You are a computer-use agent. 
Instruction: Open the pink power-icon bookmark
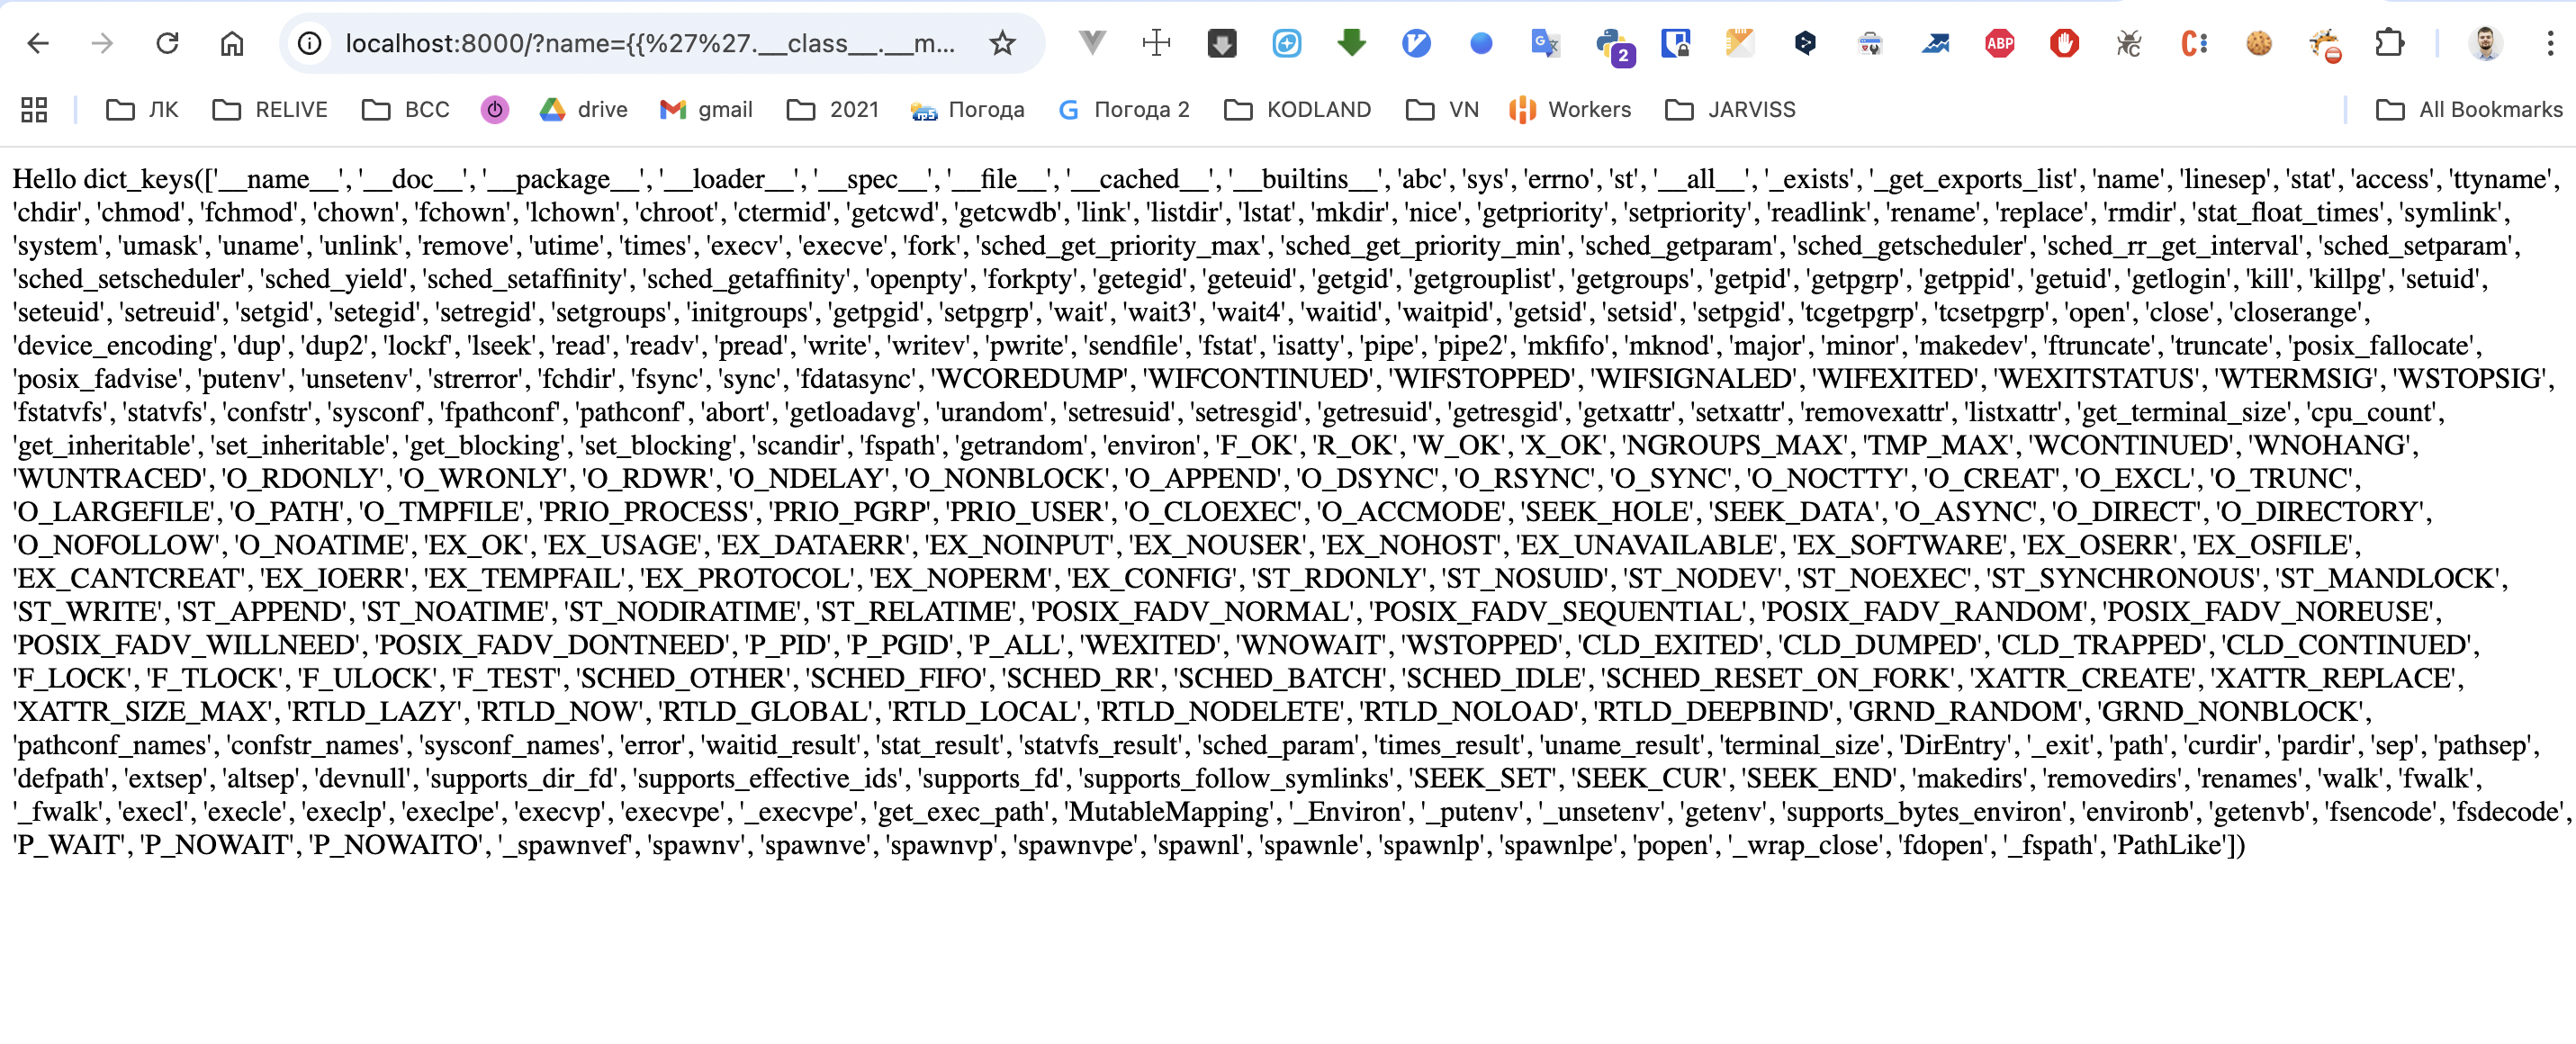(x=495, y=110)
